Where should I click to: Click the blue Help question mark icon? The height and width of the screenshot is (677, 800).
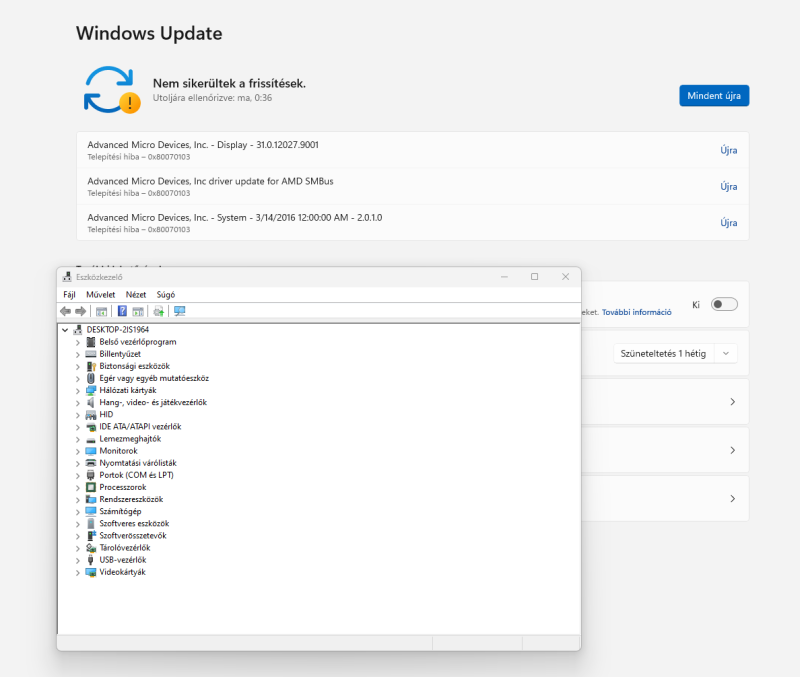tap(122, 311)
